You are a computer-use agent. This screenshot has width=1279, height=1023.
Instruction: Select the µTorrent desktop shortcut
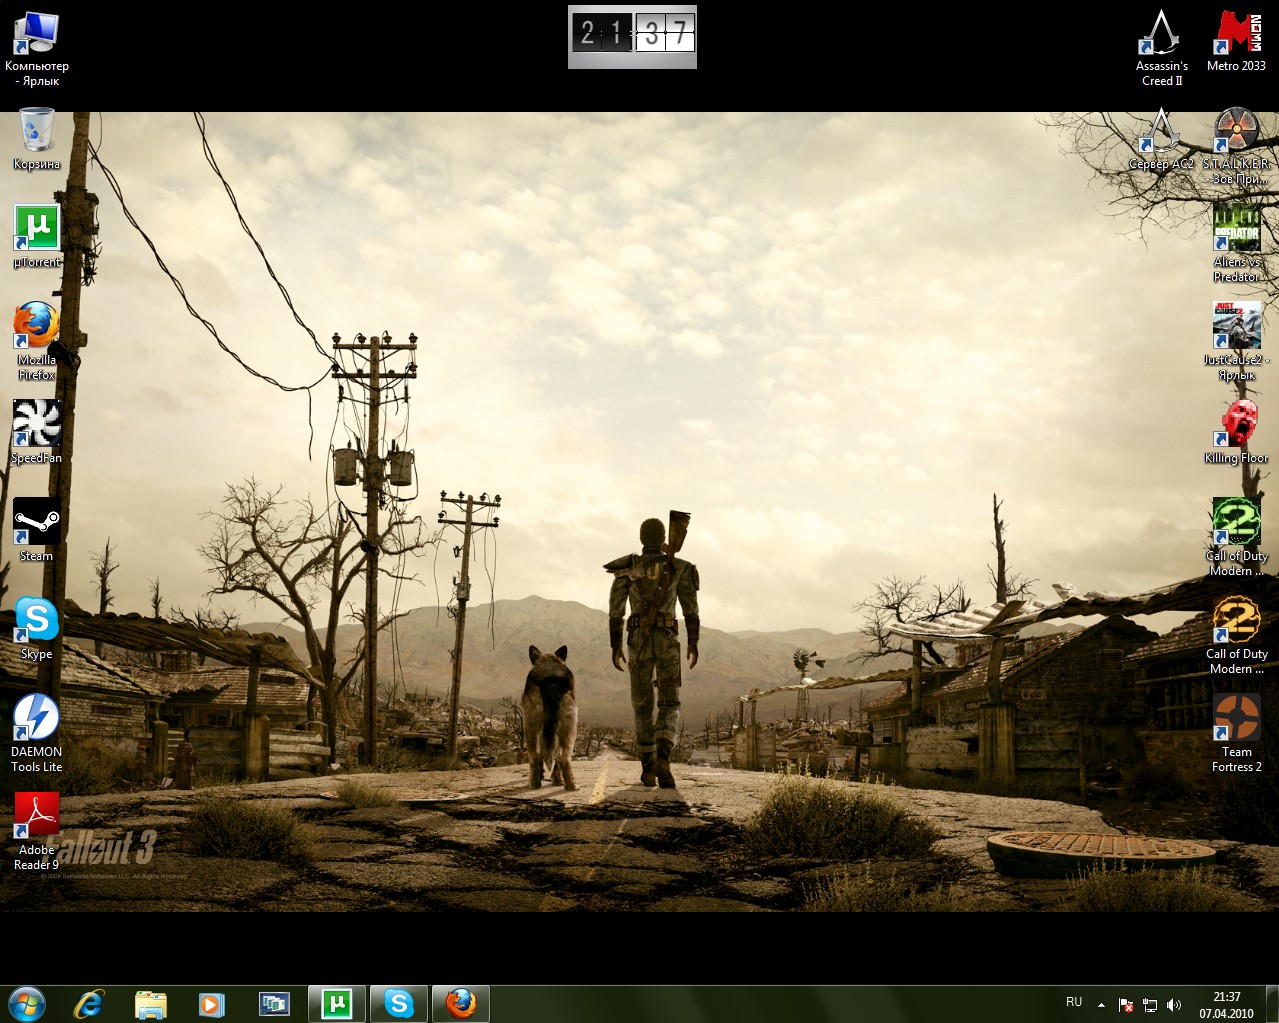(37, 237)
